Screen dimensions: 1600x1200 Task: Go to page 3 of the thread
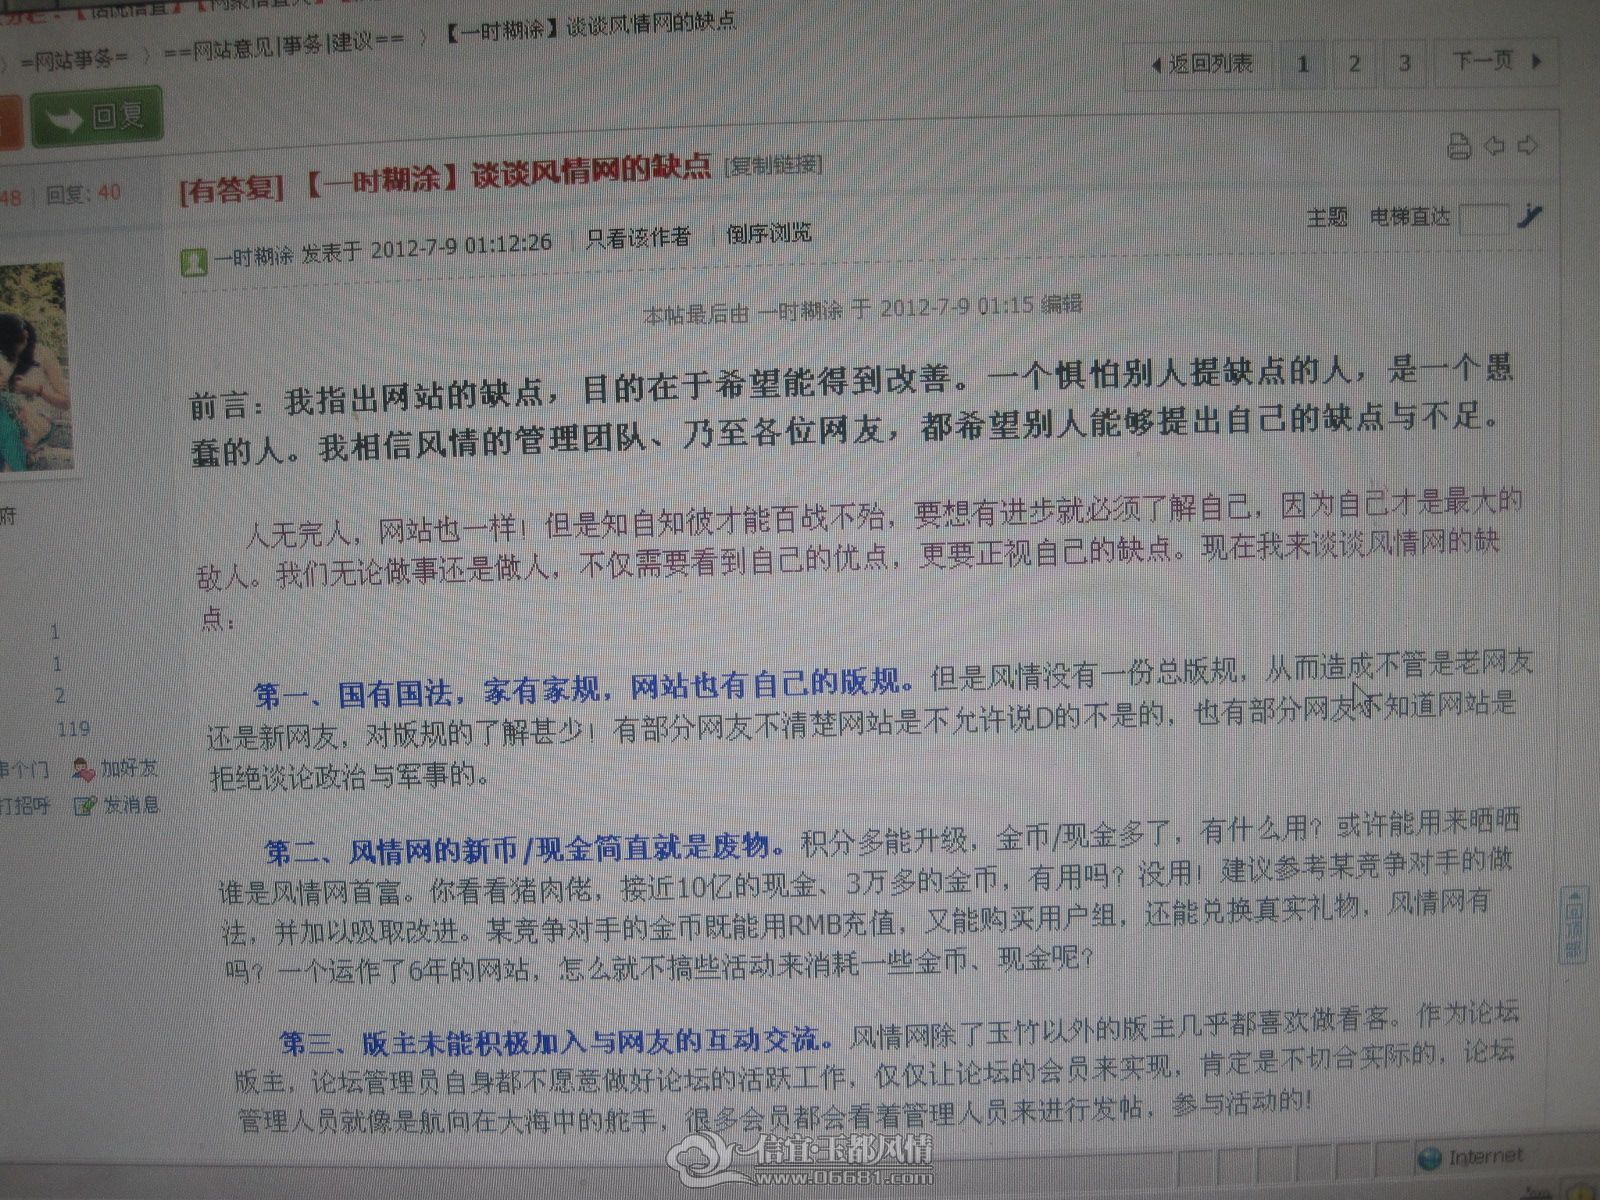click(1404, 63)
